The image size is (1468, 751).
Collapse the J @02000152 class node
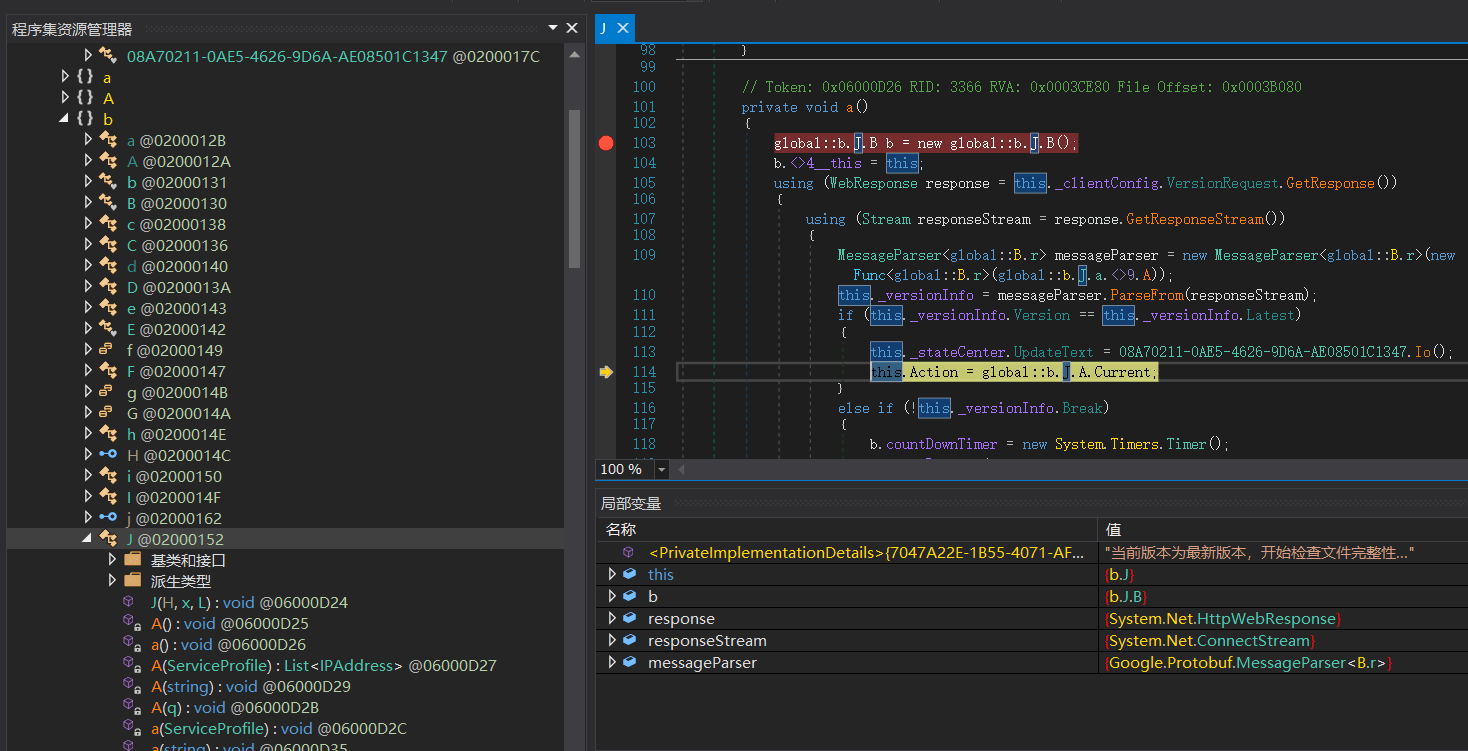point(88,539)
